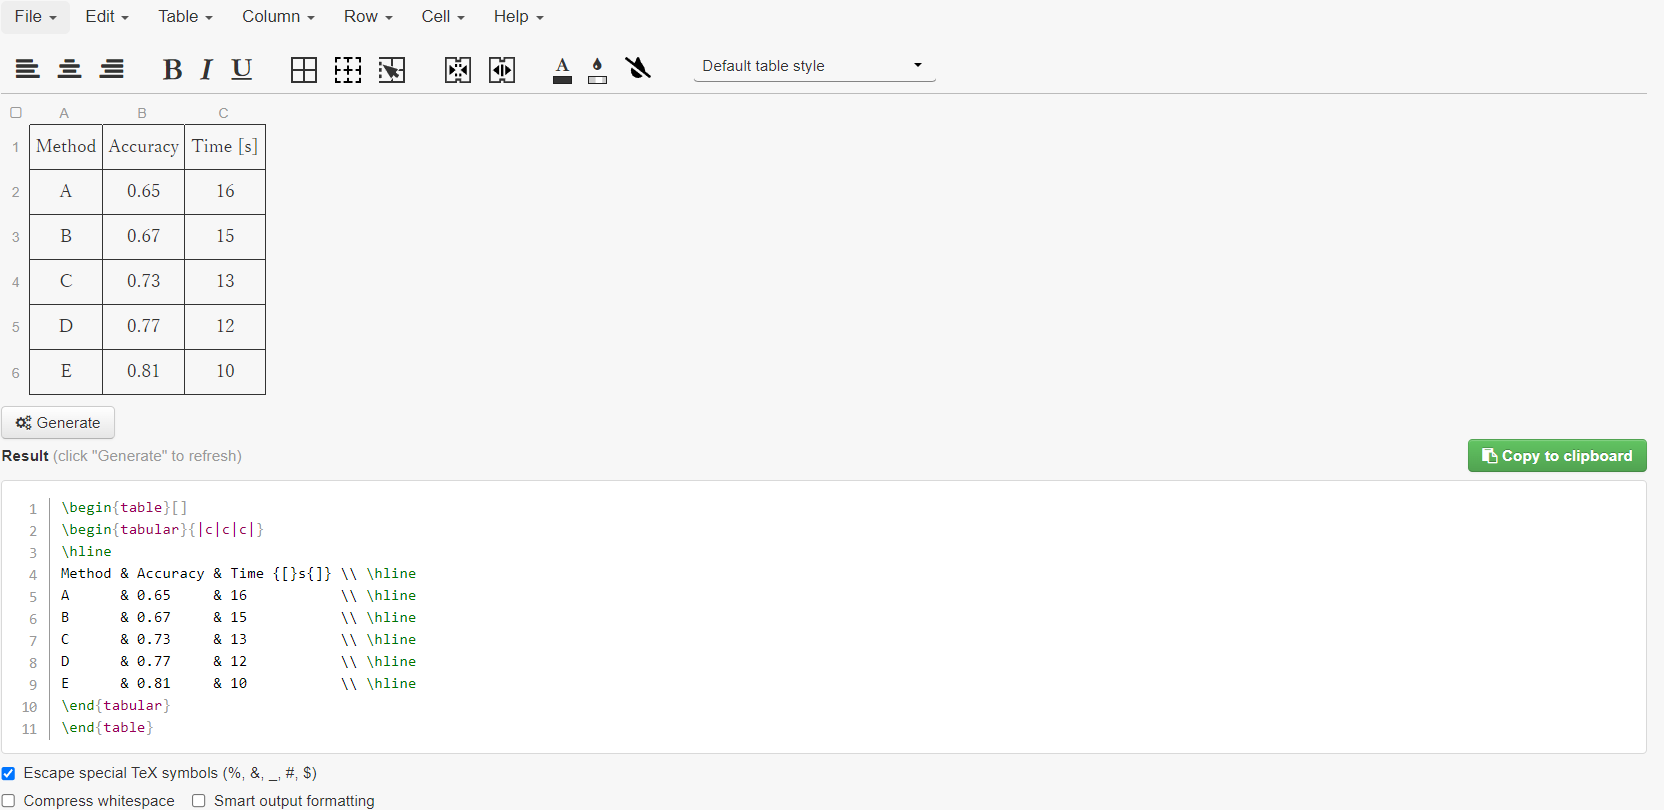Expand the Column dropdown menu
This screenshot has width=1664, height=810.
pyautogui.click(x=278, y=17)
